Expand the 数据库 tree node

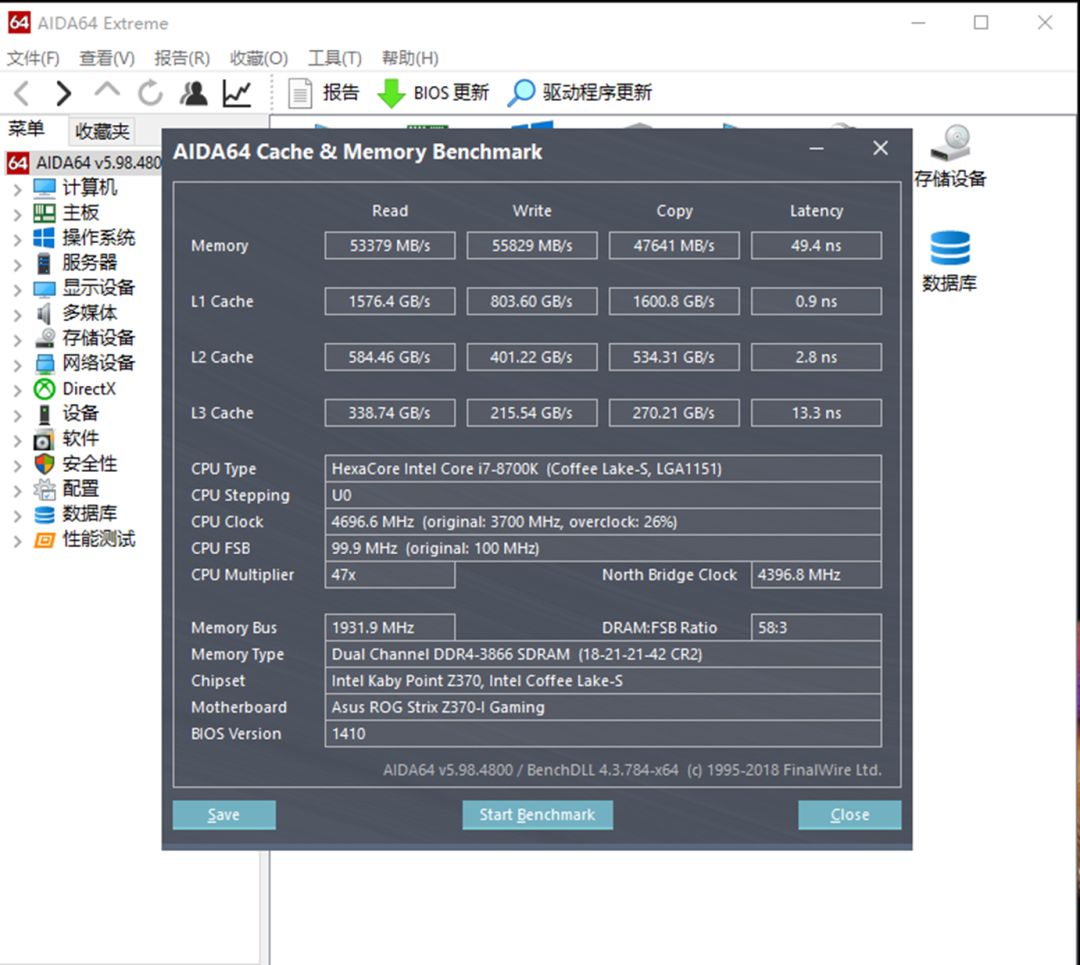(x=17, y=516)
